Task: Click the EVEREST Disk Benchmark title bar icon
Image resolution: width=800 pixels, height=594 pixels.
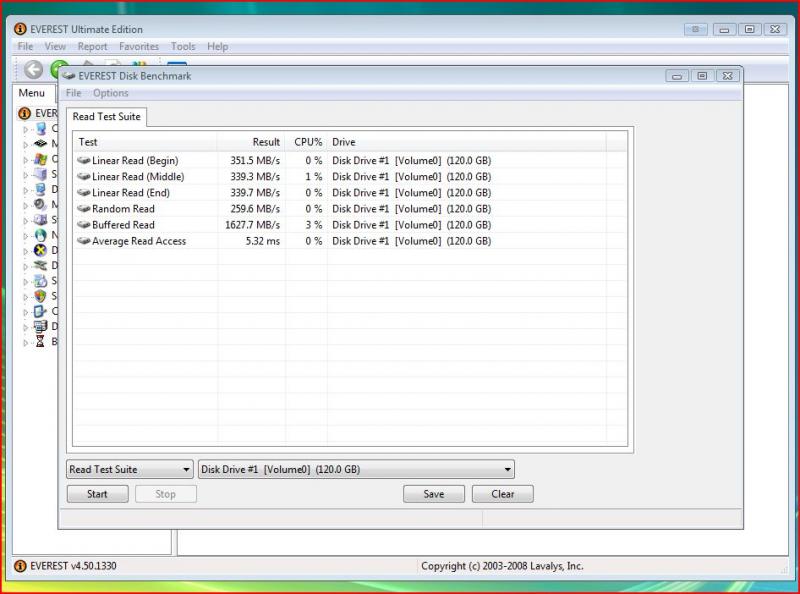Action: (69, 76)
